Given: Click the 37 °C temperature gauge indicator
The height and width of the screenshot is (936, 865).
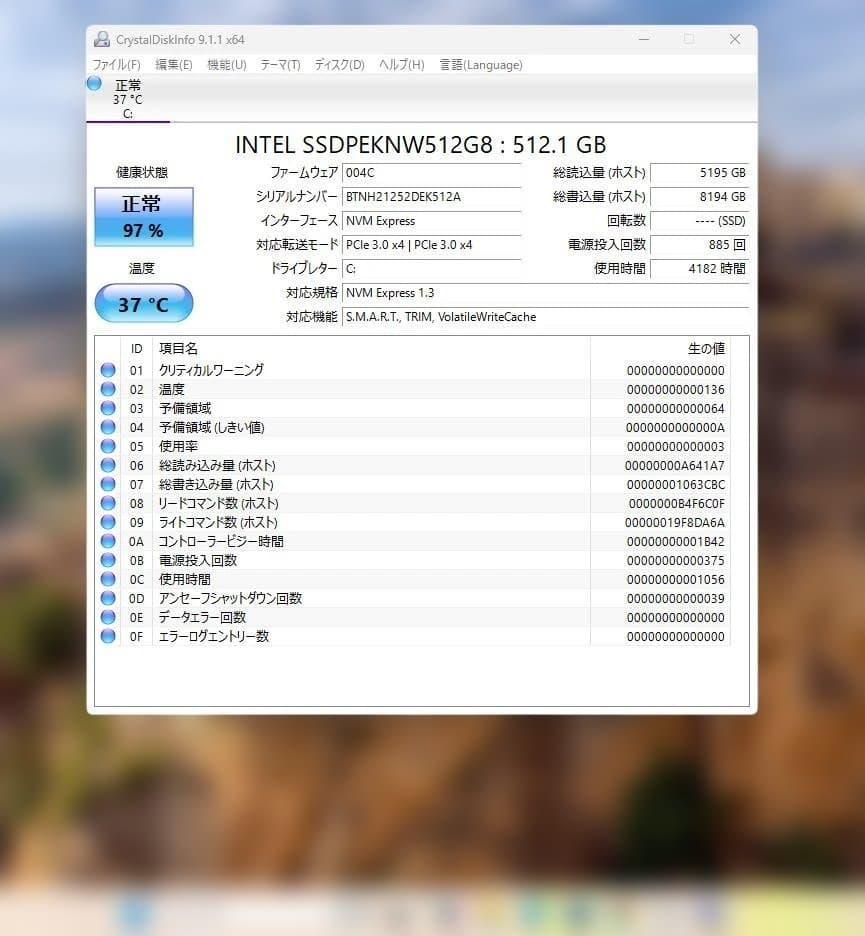Looking at the screenshot, I should [143, 303].
